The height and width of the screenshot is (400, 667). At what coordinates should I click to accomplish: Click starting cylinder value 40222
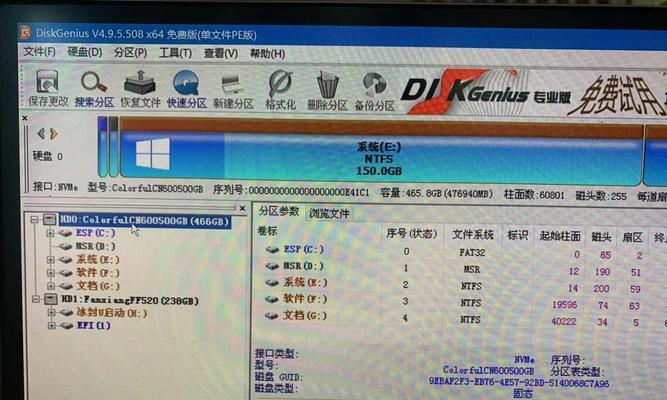pos(564,322)
